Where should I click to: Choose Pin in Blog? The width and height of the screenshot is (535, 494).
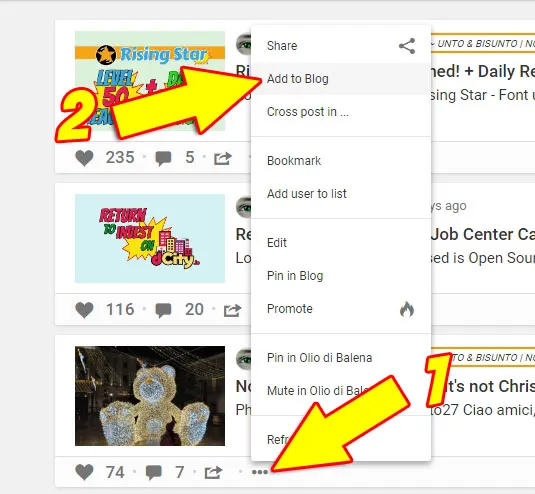[x=341, y=276]
